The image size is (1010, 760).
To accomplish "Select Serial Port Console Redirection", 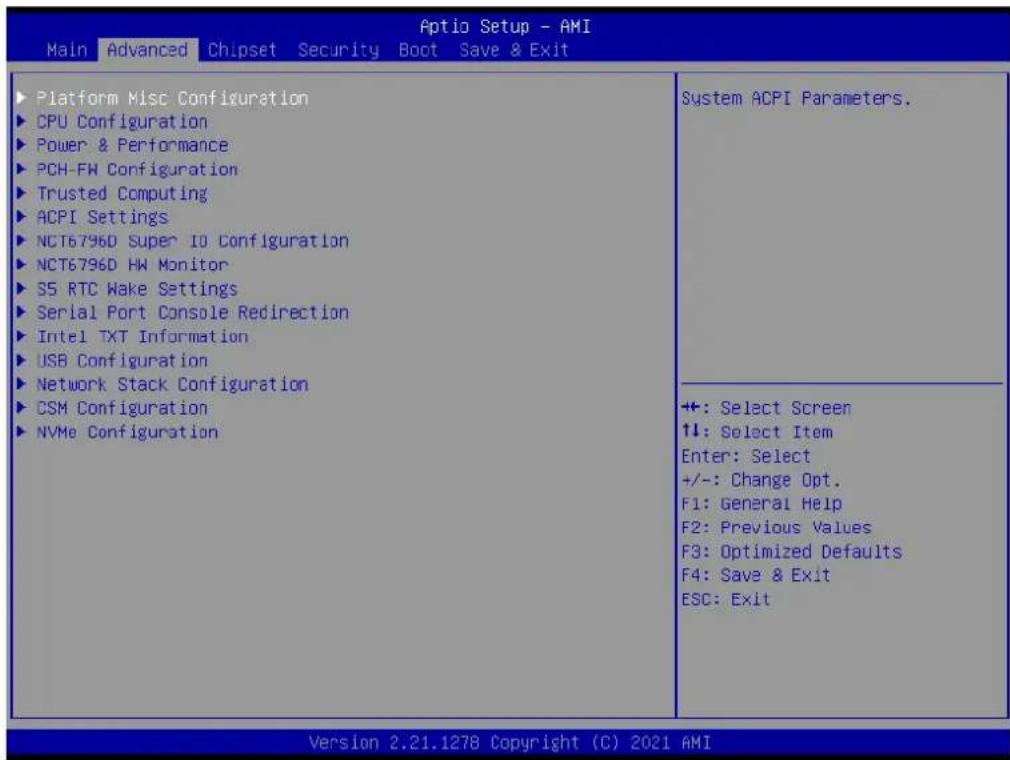I will (x=192, y=312).
